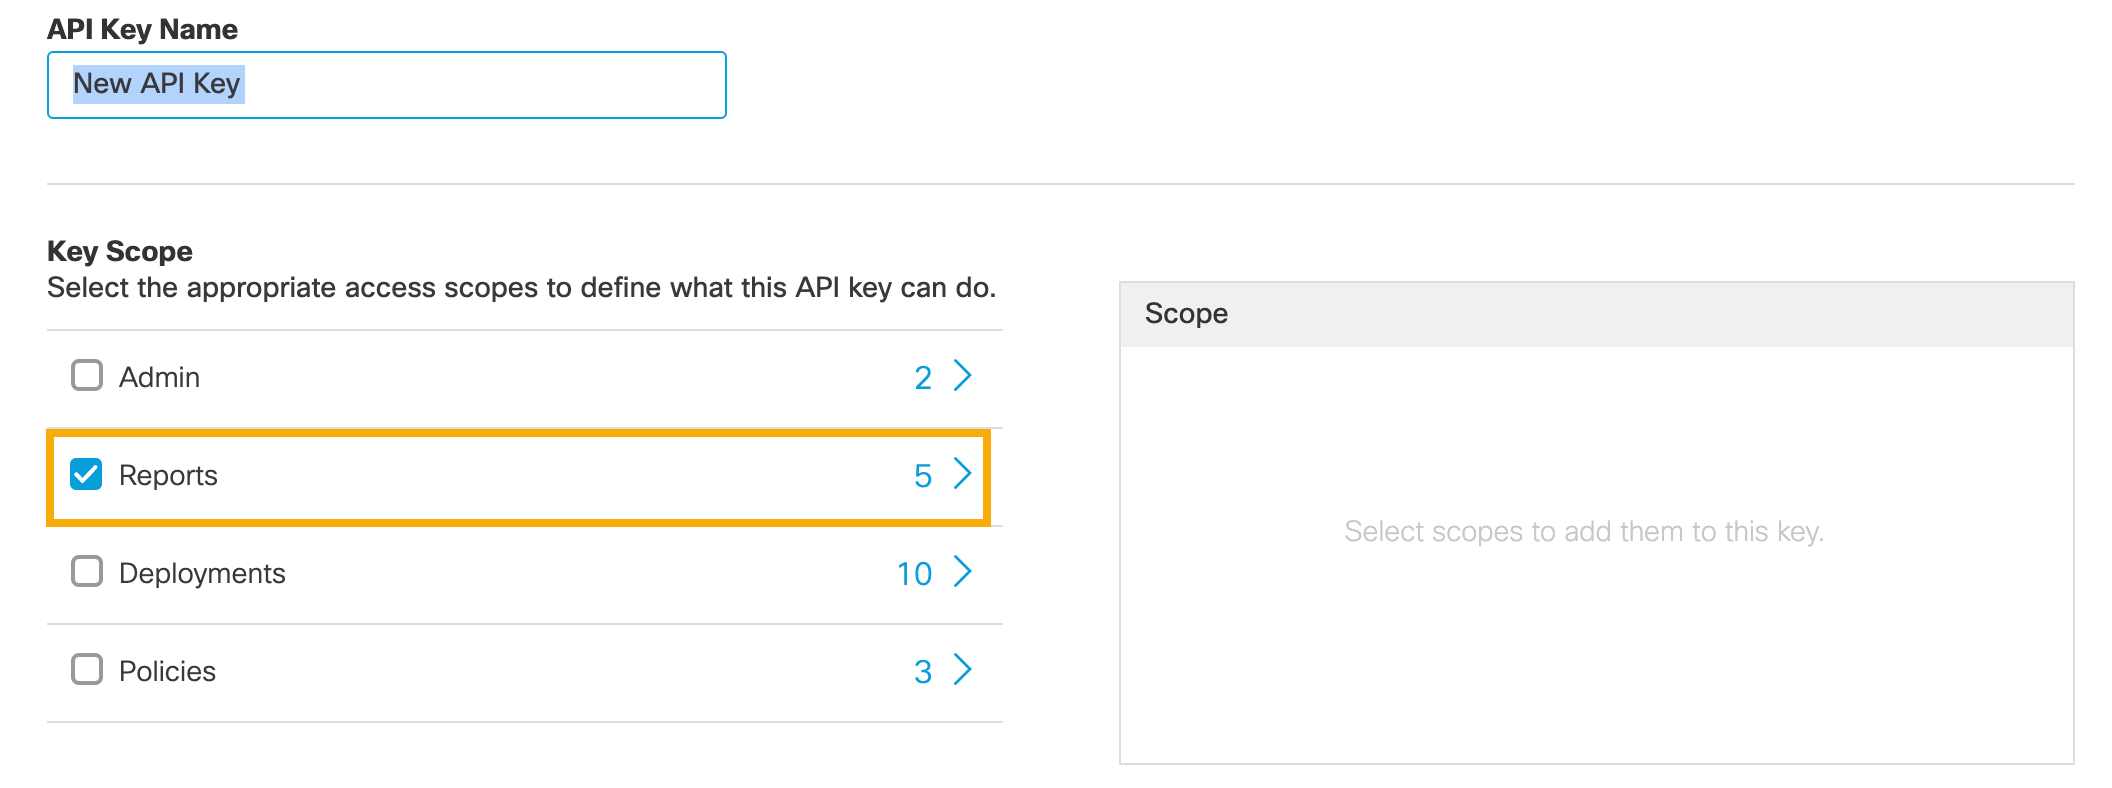Uncheck the Reports scope checkbox
The image size is (2112, 788).
87,474
